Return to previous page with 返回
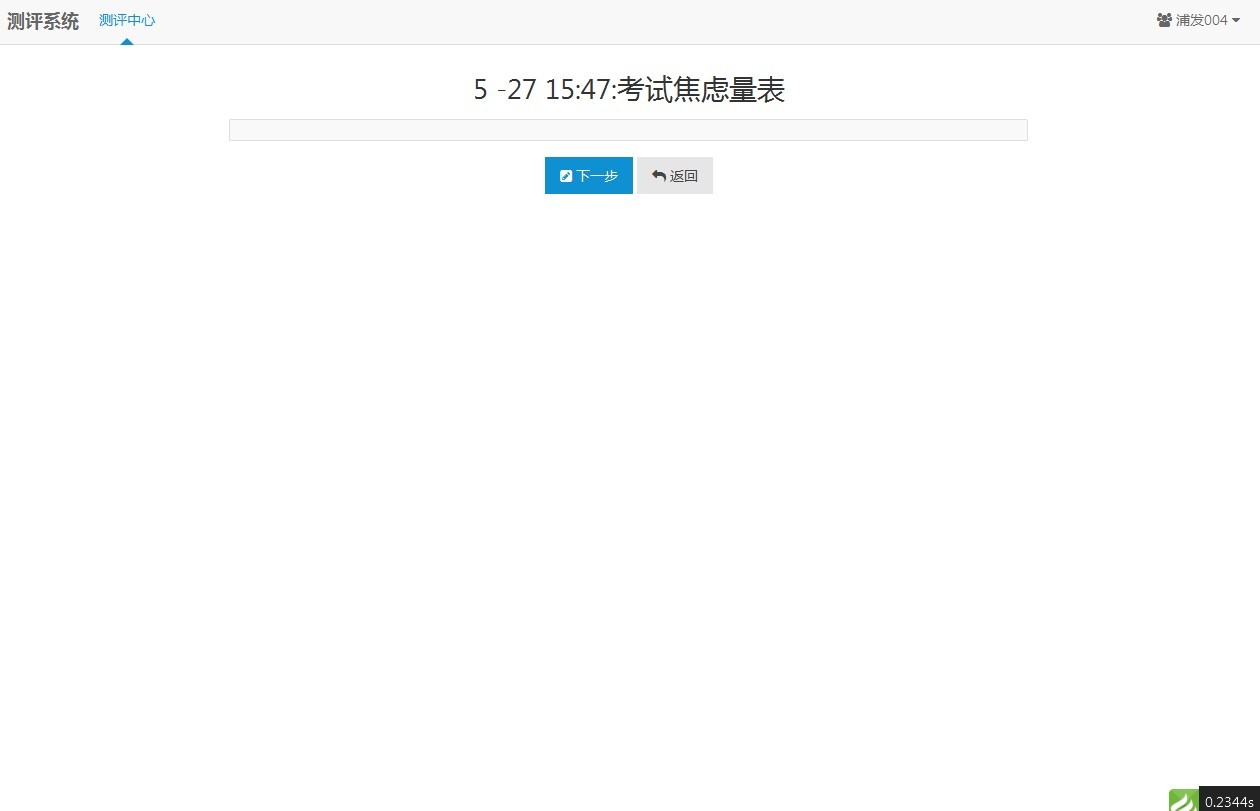This screenshot has width=1260, height=811. pos(675,175)
